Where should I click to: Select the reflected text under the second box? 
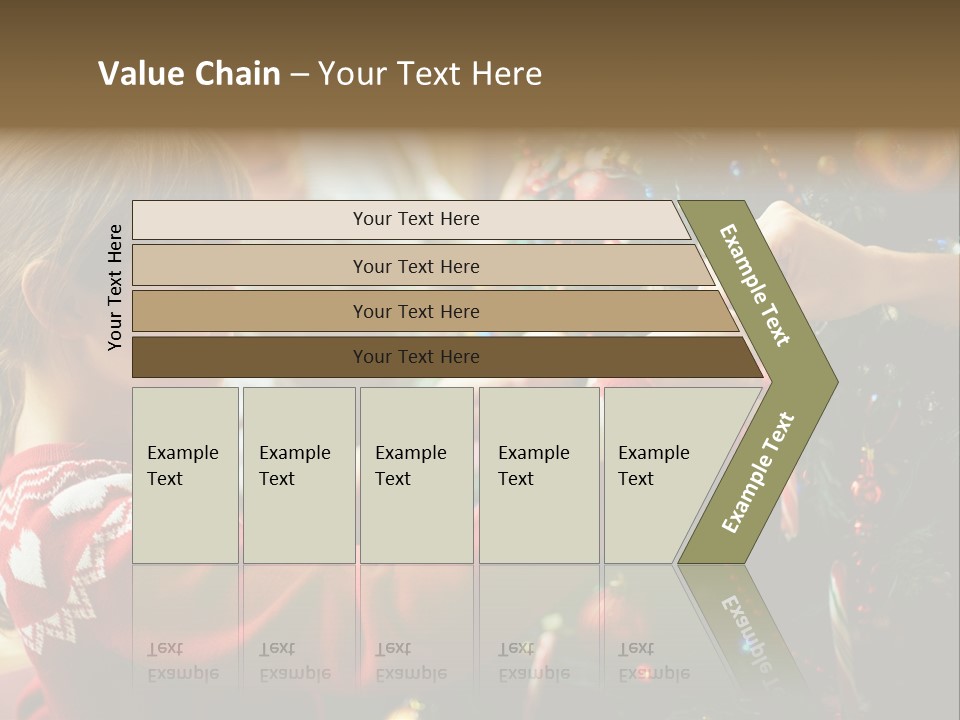point(295,661)
